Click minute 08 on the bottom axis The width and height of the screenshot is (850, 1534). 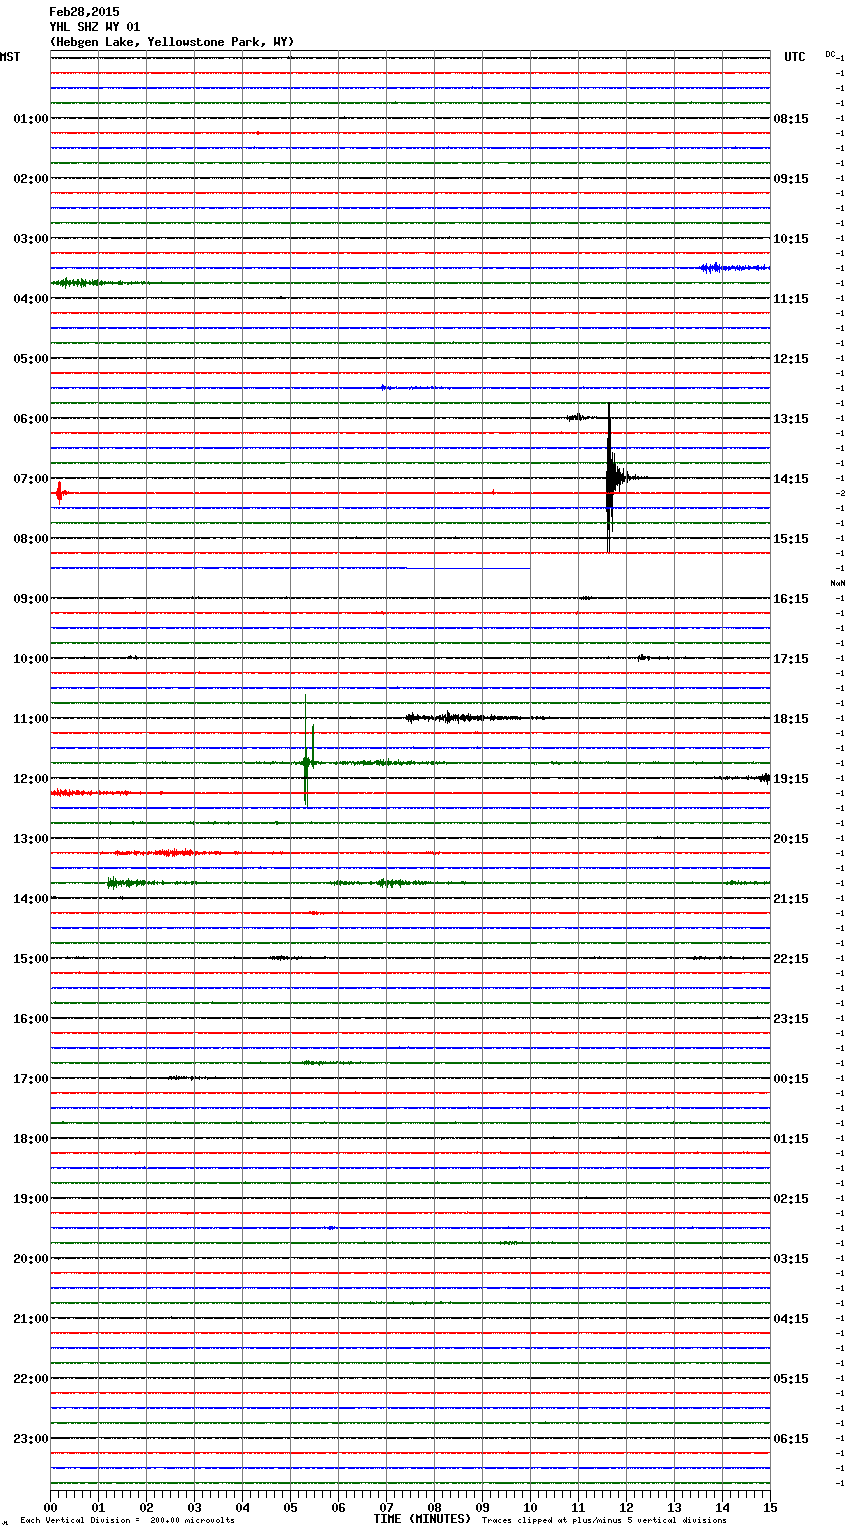[434, 1507]
